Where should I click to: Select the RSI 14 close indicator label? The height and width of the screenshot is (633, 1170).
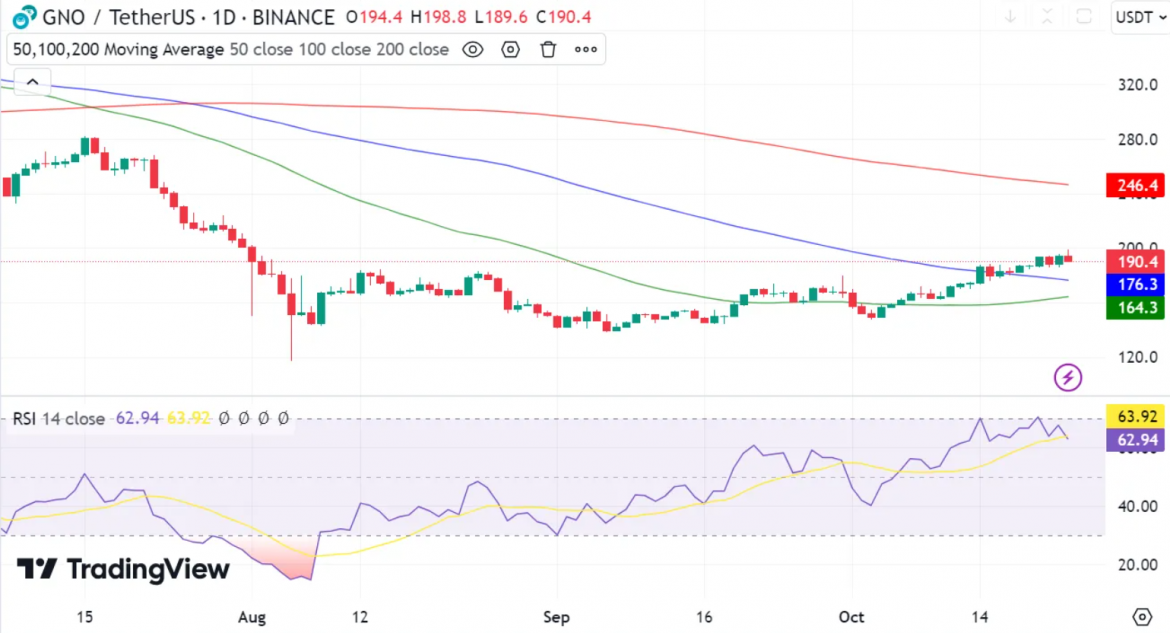[x=58, y=418]
